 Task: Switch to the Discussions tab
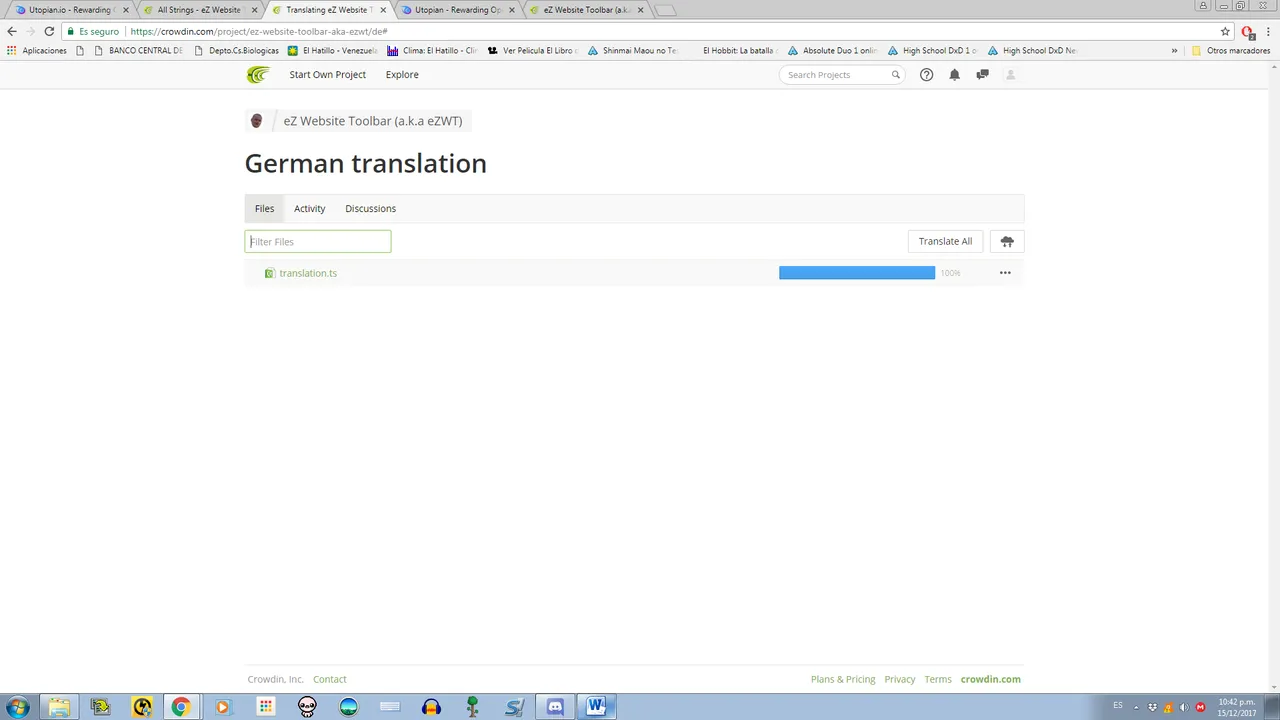pos(370,209)
